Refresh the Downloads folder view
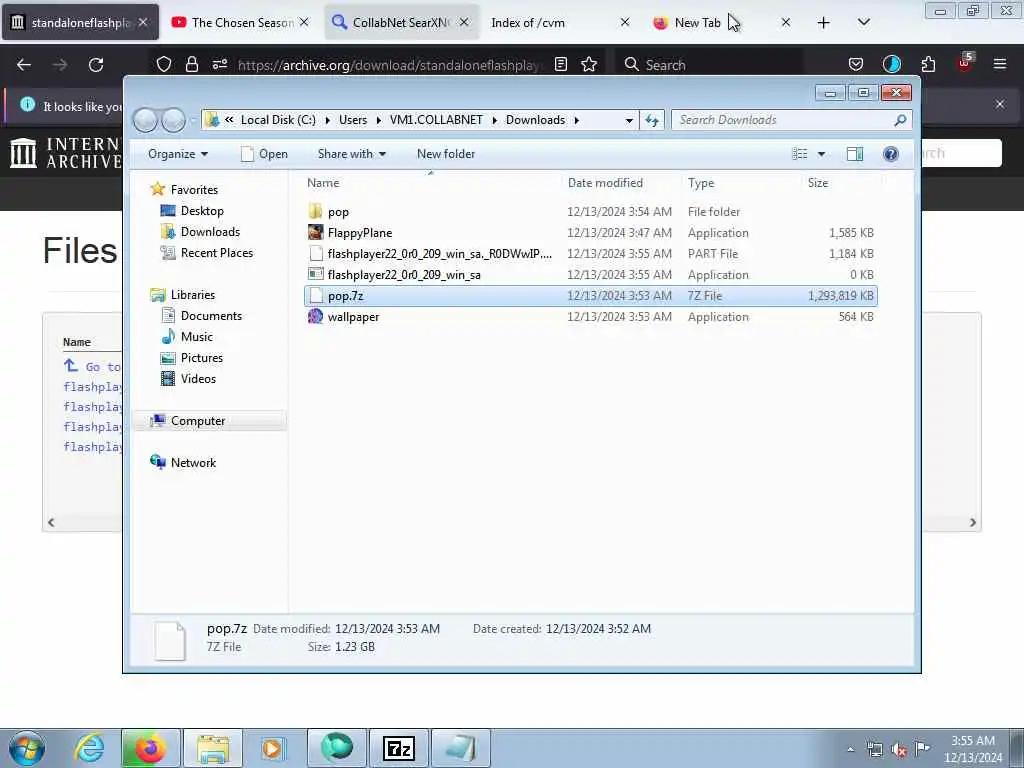 pos(652,120)
